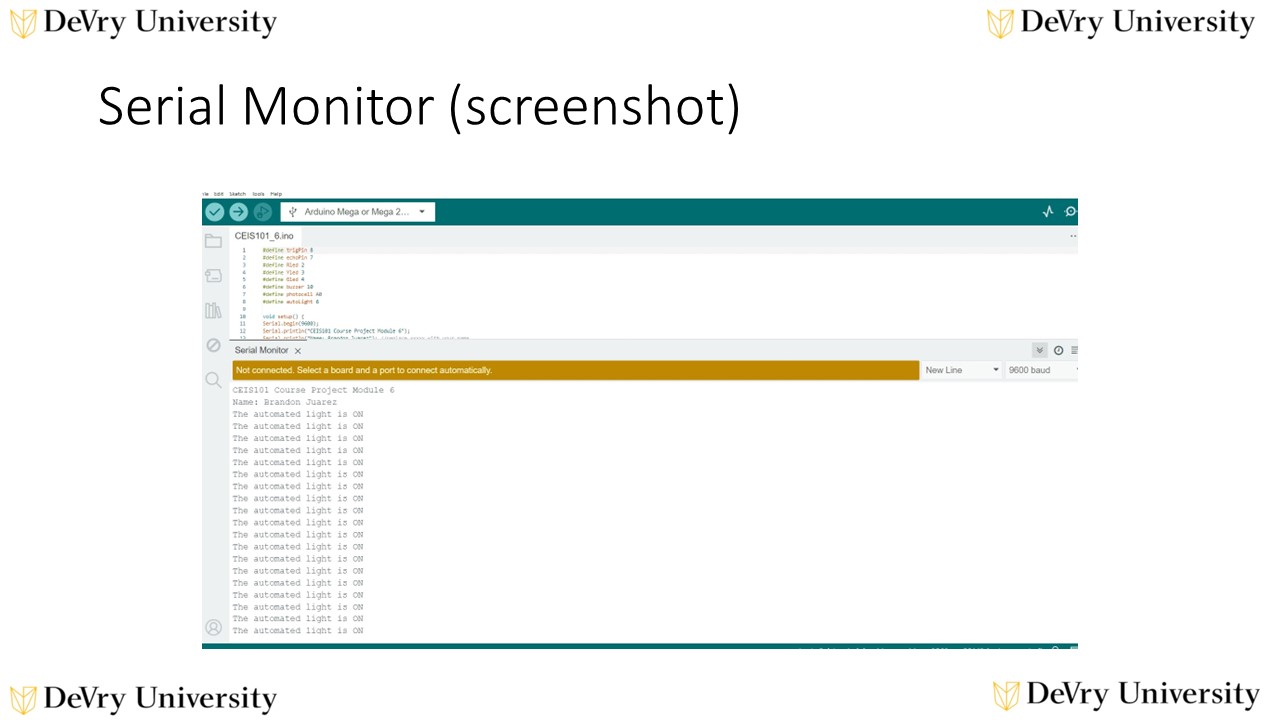Image resolution: width=1280 pixels, height=720 pixels.
Task: Select the CEIS101_6.ino editor tab
Action: [264, 236]
